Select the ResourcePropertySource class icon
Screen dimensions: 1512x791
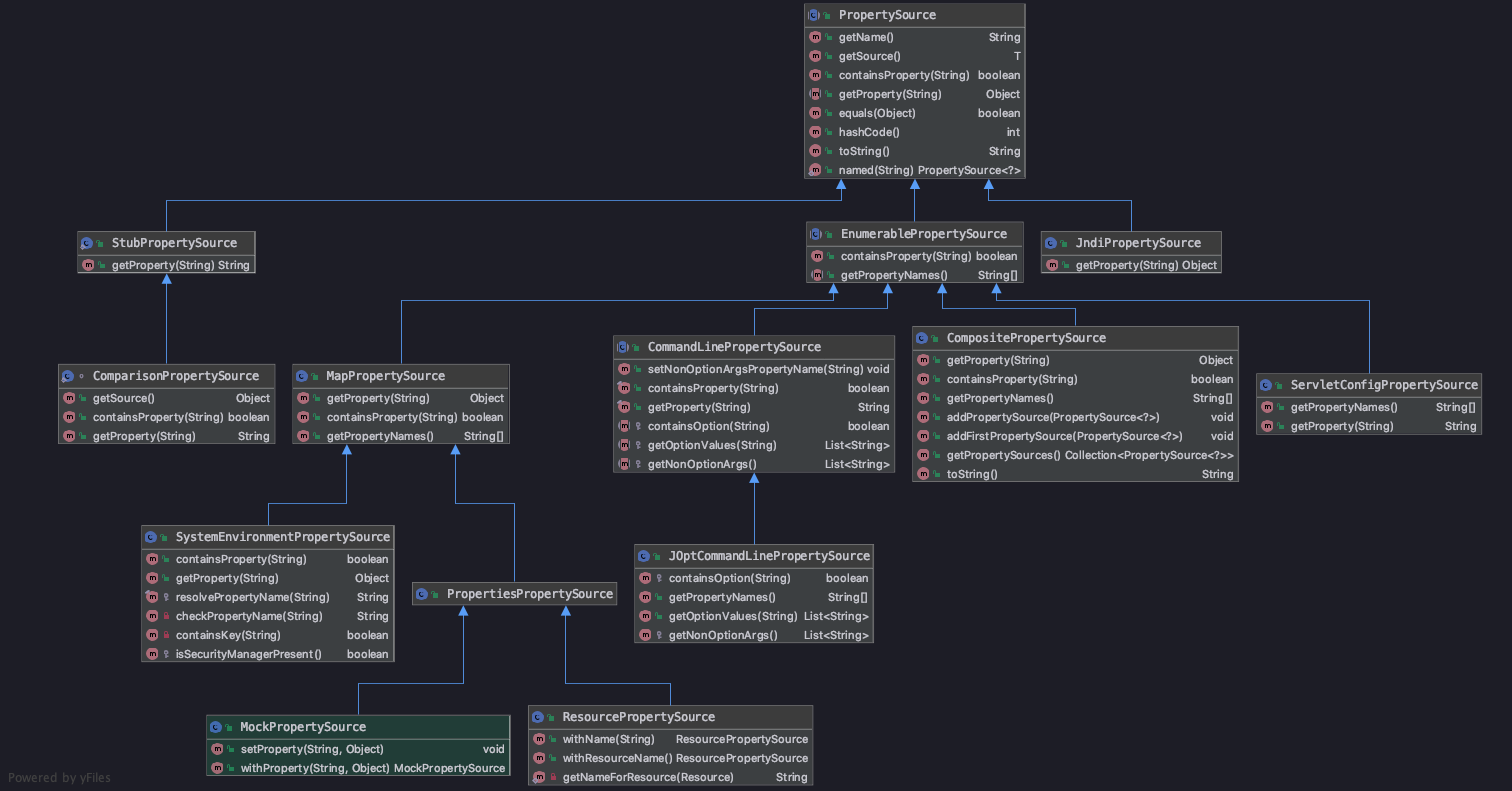(538, 717)
